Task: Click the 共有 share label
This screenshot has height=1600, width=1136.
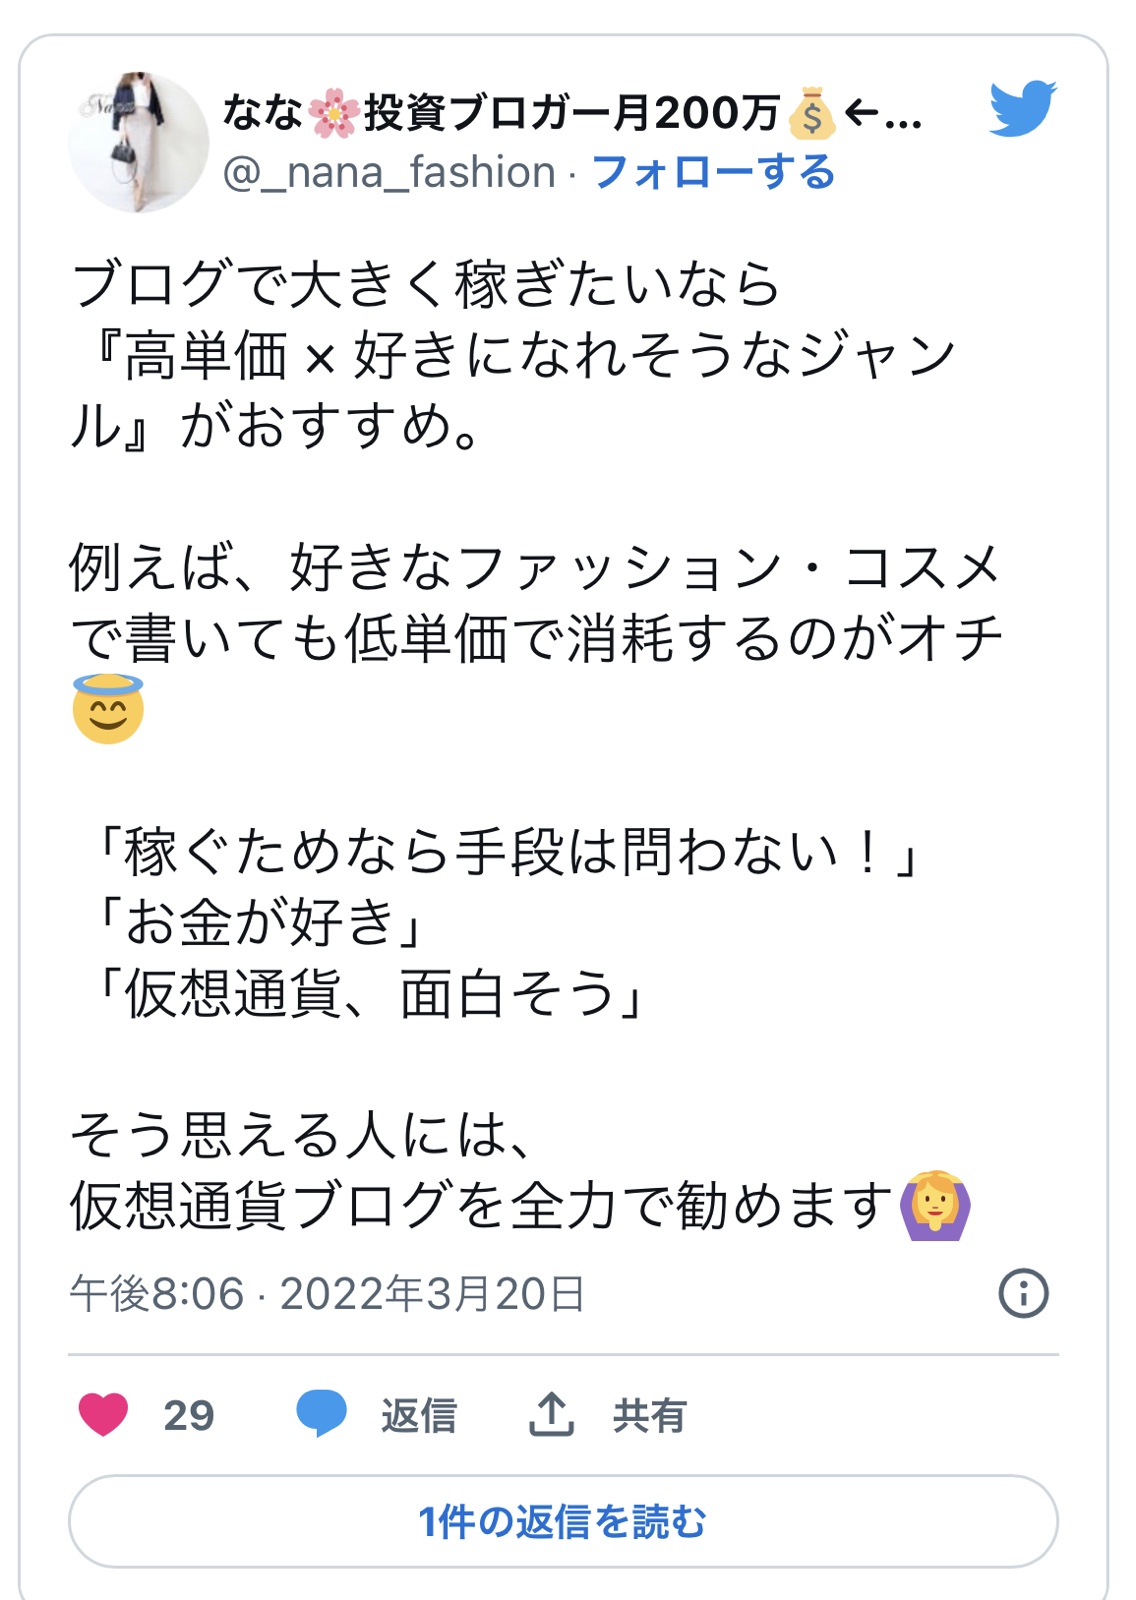Action: tap(649, 1415)
